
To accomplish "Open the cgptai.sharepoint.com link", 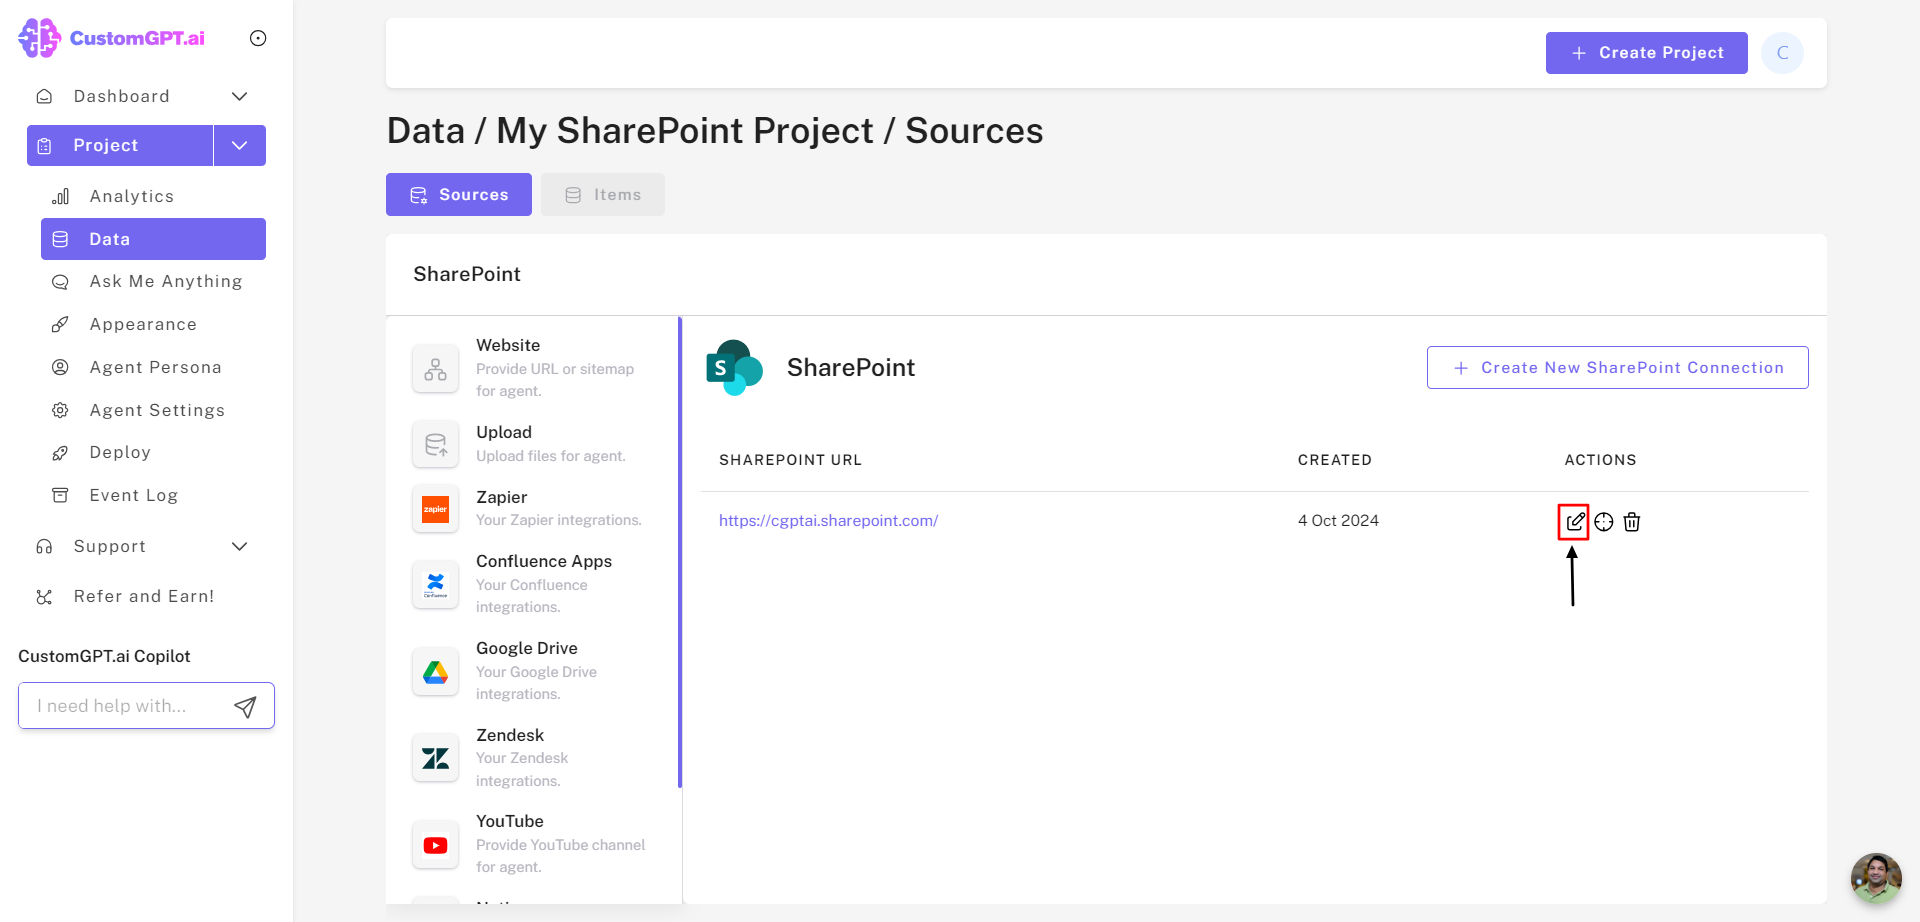I will pyautogui.click(x=828, y=520).
